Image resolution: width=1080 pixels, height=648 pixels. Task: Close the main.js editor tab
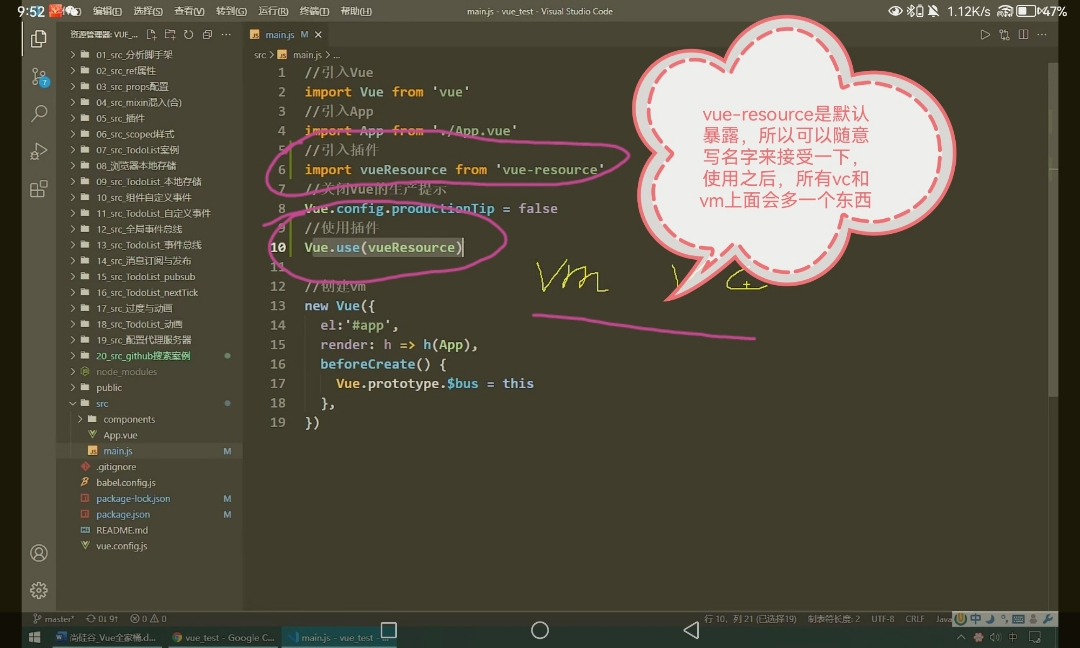coord(318,34)
